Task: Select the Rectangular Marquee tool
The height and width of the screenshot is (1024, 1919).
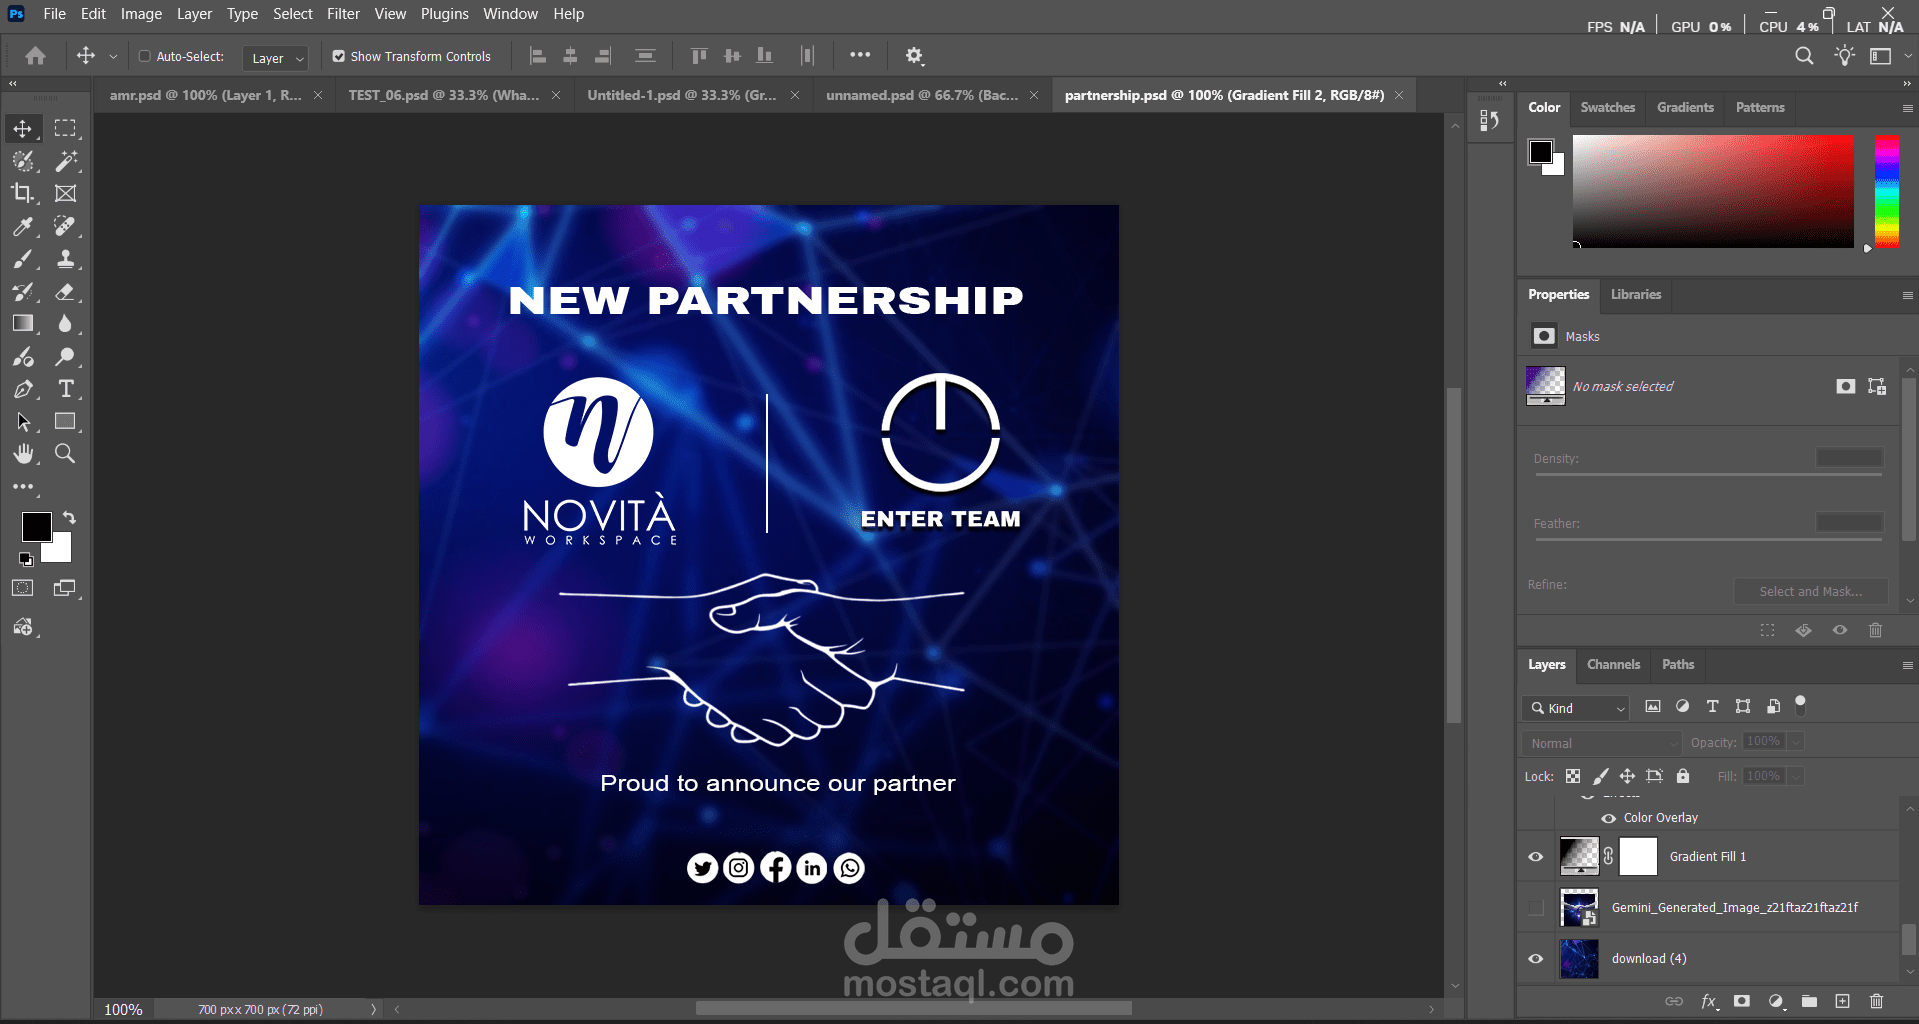Action: click(65, 129)
